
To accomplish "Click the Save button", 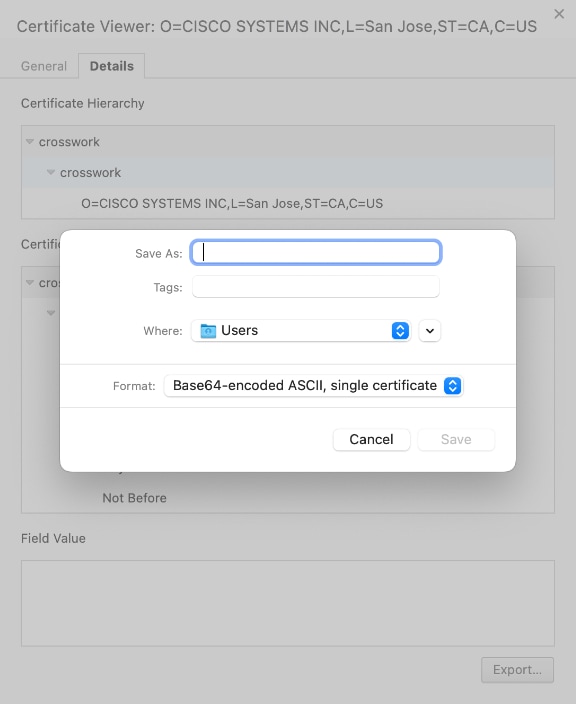I will pos(456,439).
